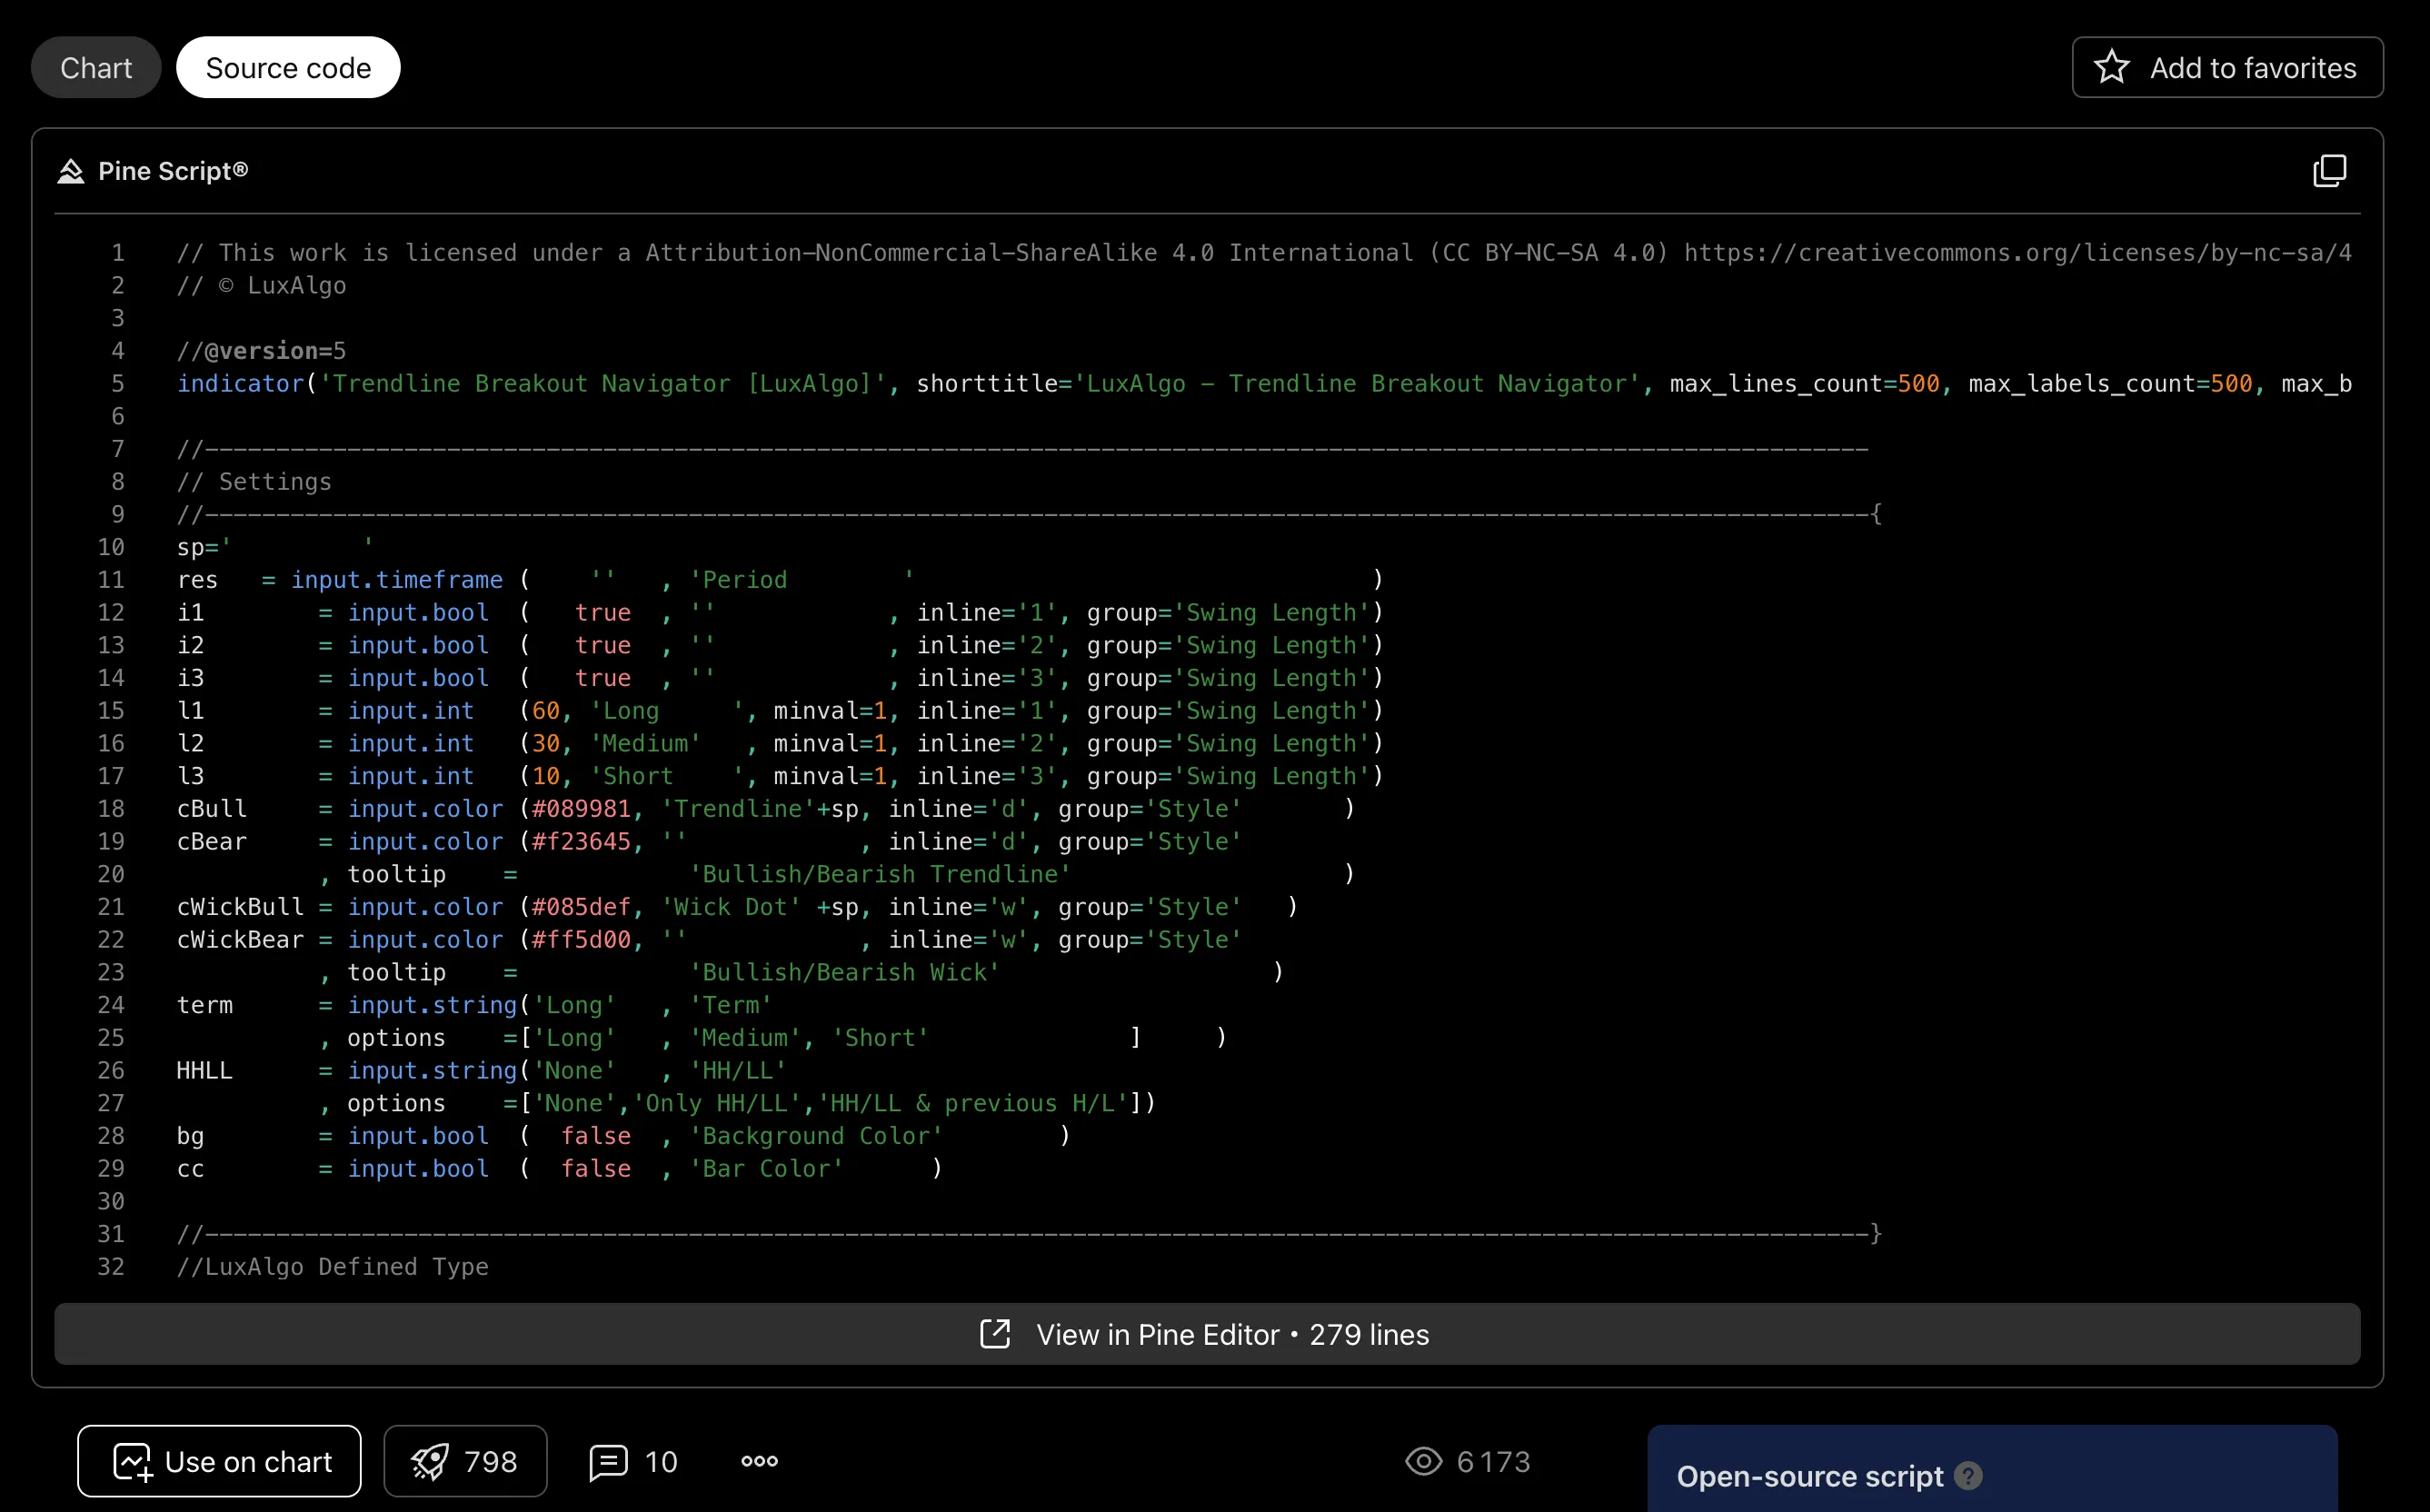
Task: Open the three-dots more options menu
Action: 759,1461
